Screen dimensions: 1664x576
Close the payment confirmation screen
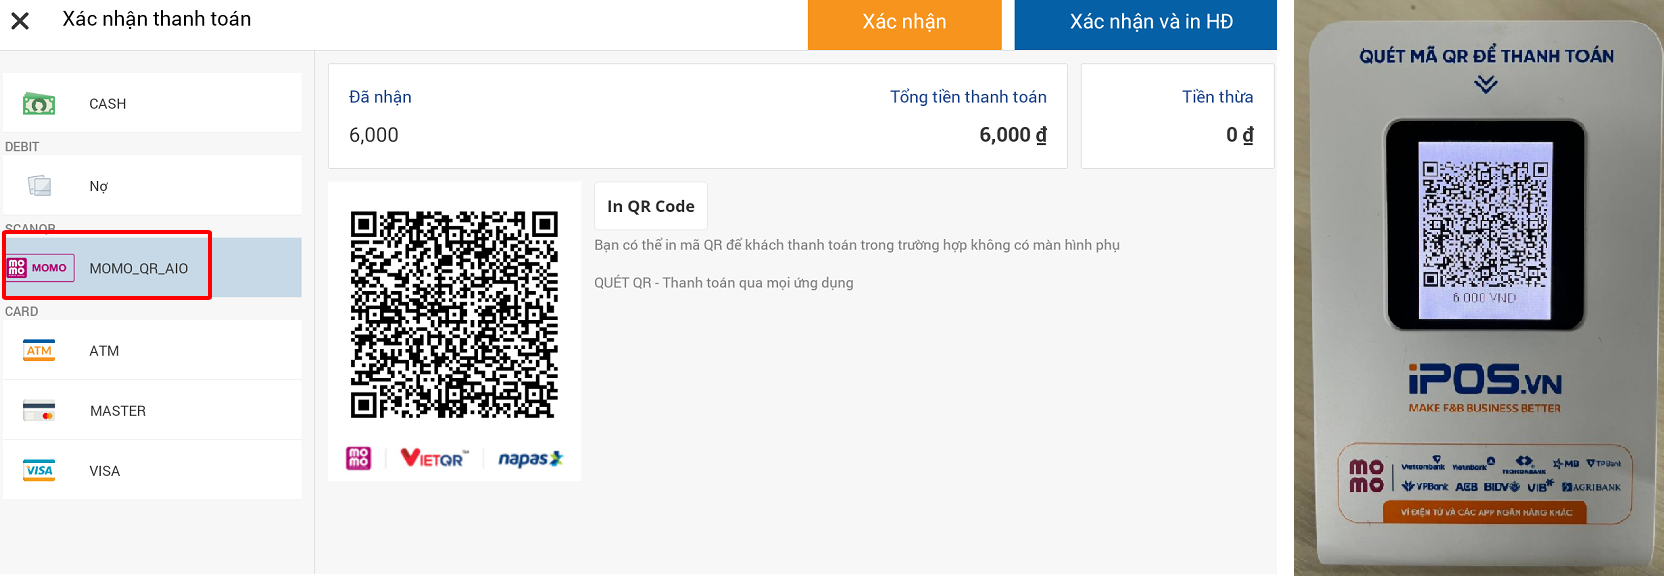point(20,21)
